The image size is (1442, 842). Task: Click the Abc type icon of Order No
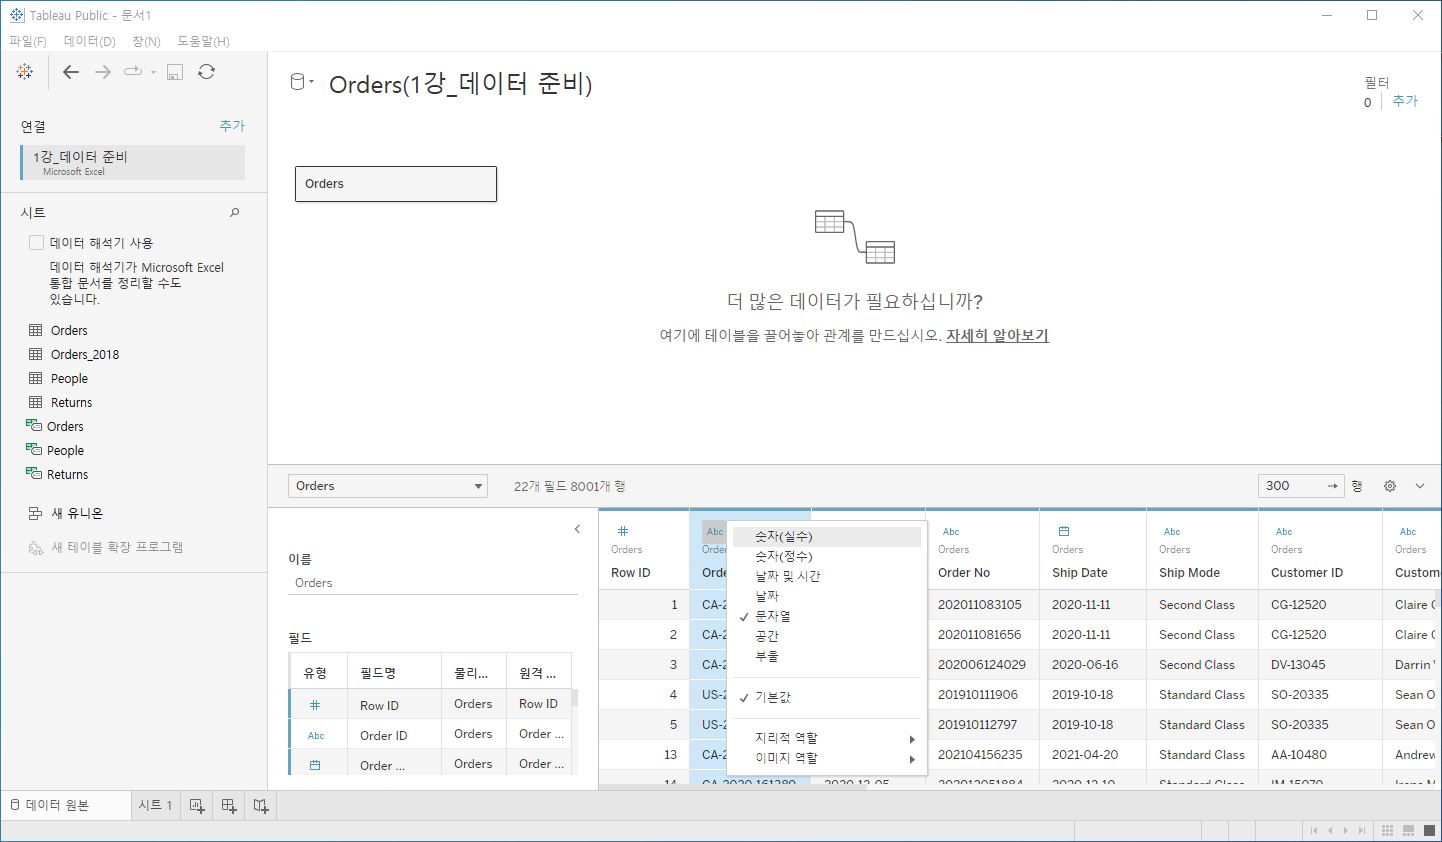(951, 531)
